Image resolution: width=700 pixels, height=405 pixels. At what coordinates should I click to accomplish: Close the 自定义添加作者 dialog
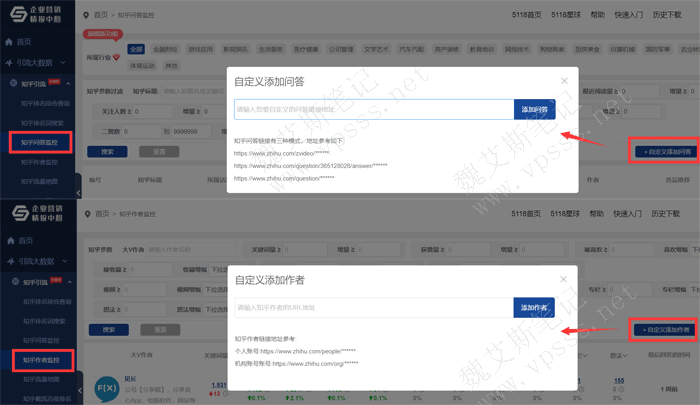point(564,279)
